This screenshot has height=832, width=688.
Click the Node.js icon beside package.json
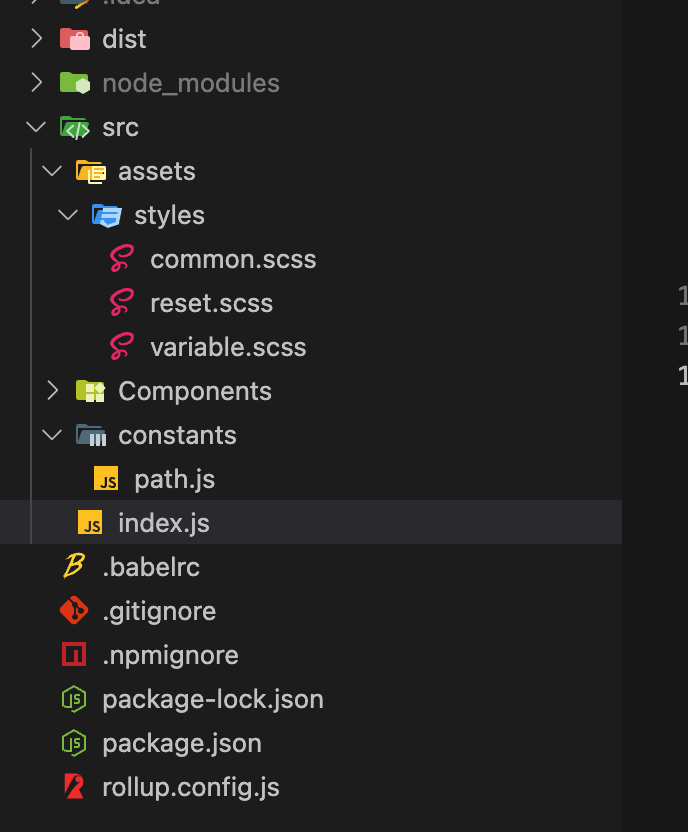pos(74,743)
